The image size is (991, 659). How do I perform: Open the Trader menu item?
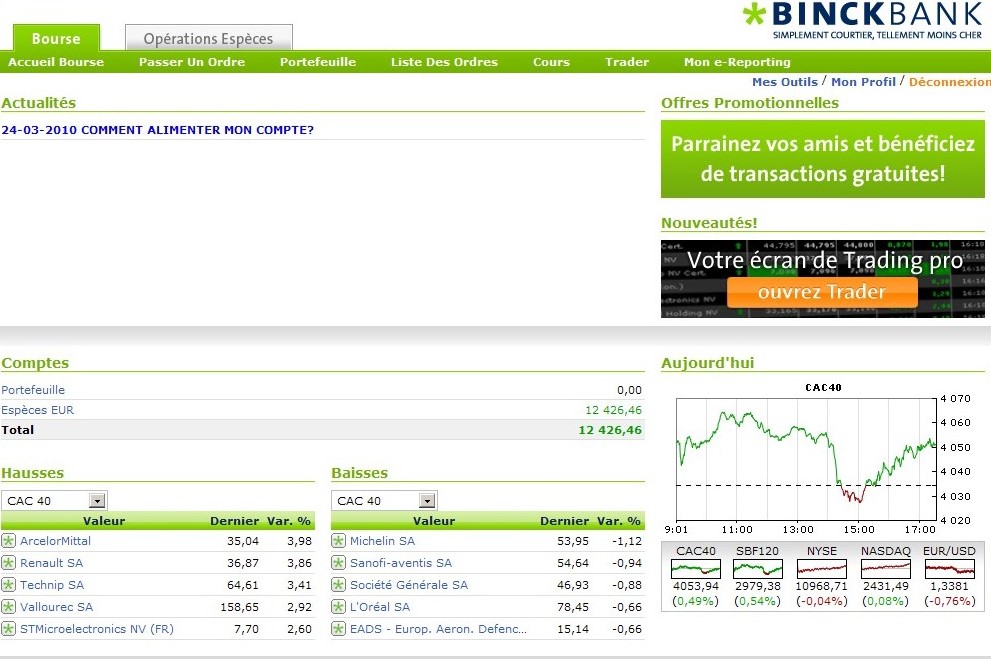pyautogui.click(x=627, y=62)
